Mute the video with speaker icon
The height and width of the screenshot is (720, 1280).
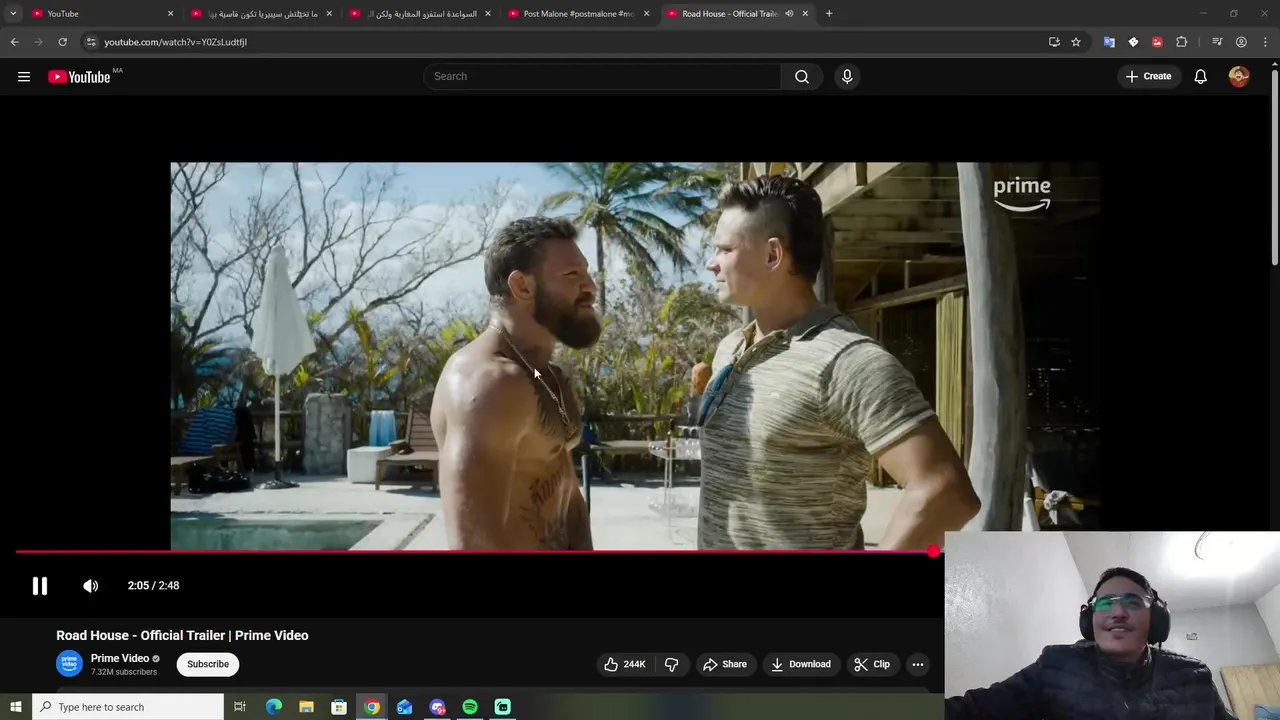coord(91,586)
